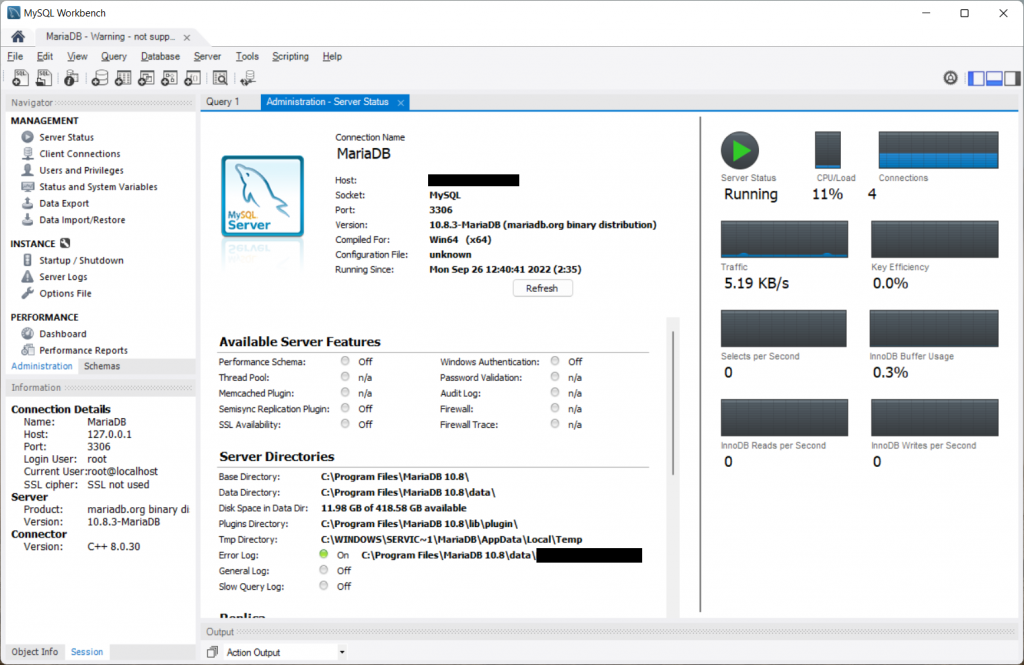
Task: Click the Error Log green On indicator
Action: pyautogui.click(x=324, y=554)
